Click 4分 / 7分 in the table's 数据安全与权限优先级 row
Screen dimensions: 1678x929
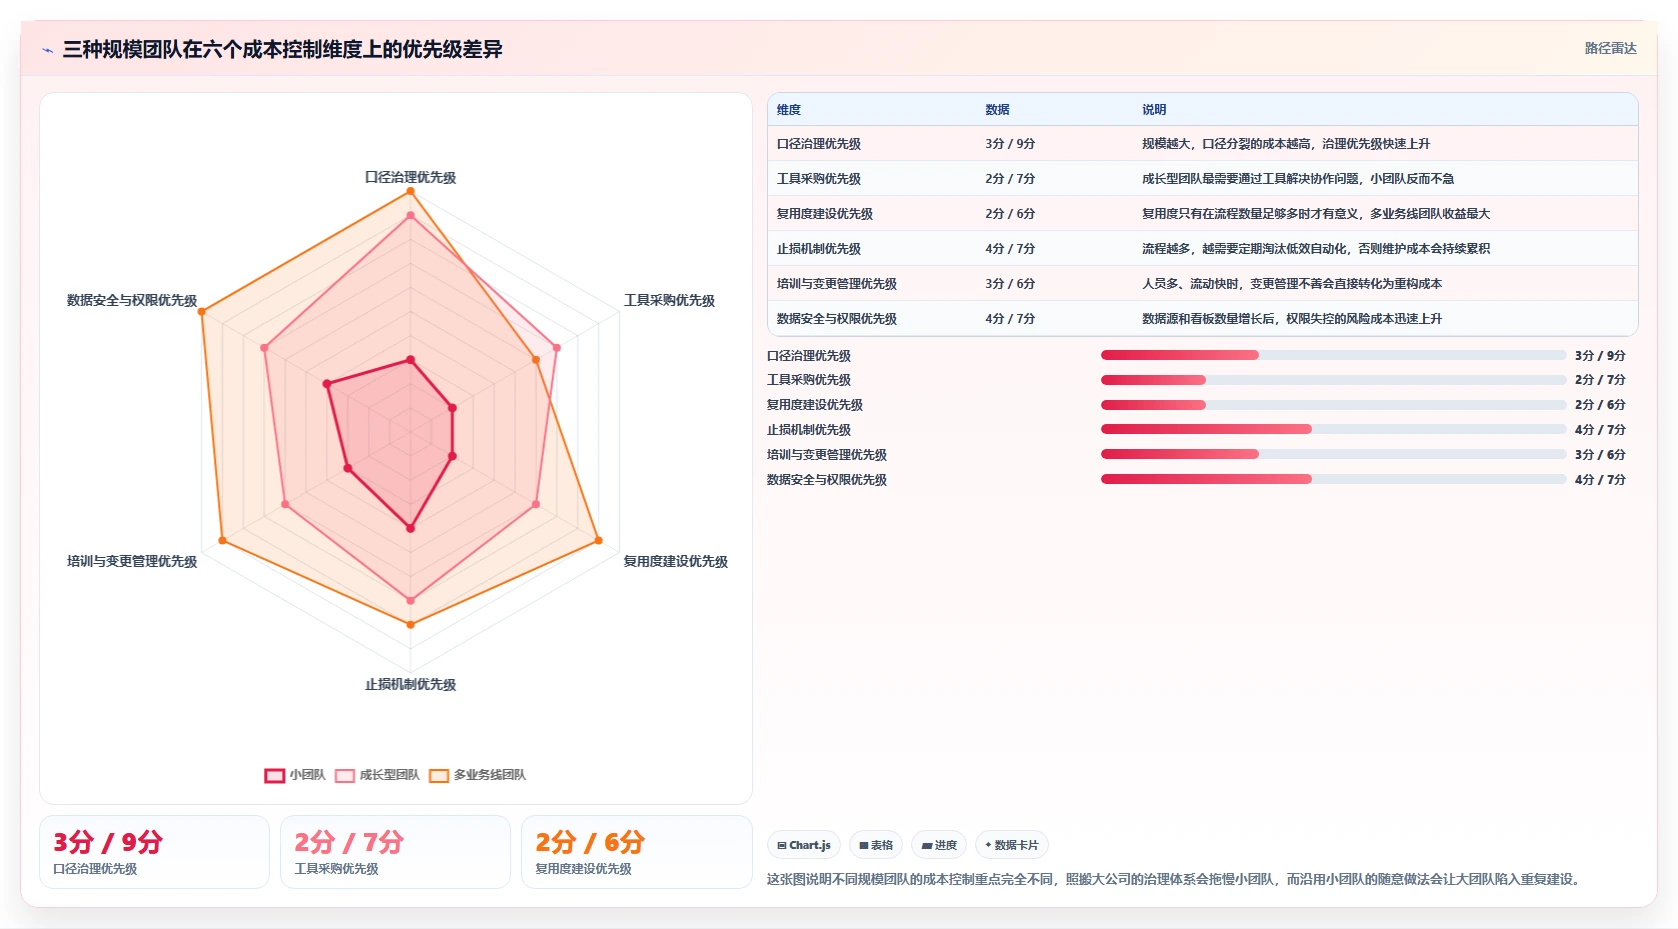1010,319
